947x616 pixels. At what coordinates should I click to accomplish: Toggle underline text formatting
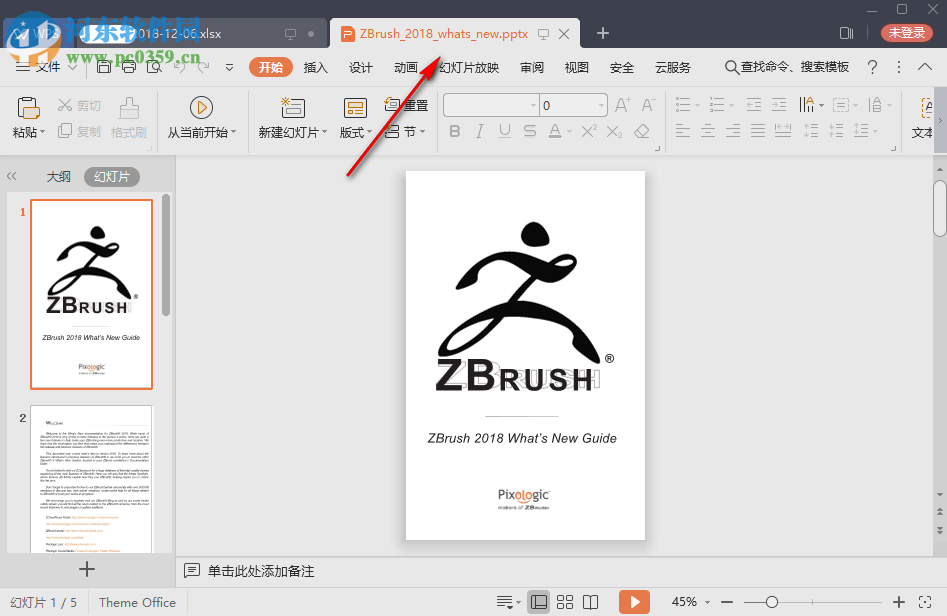pos(504,131)
